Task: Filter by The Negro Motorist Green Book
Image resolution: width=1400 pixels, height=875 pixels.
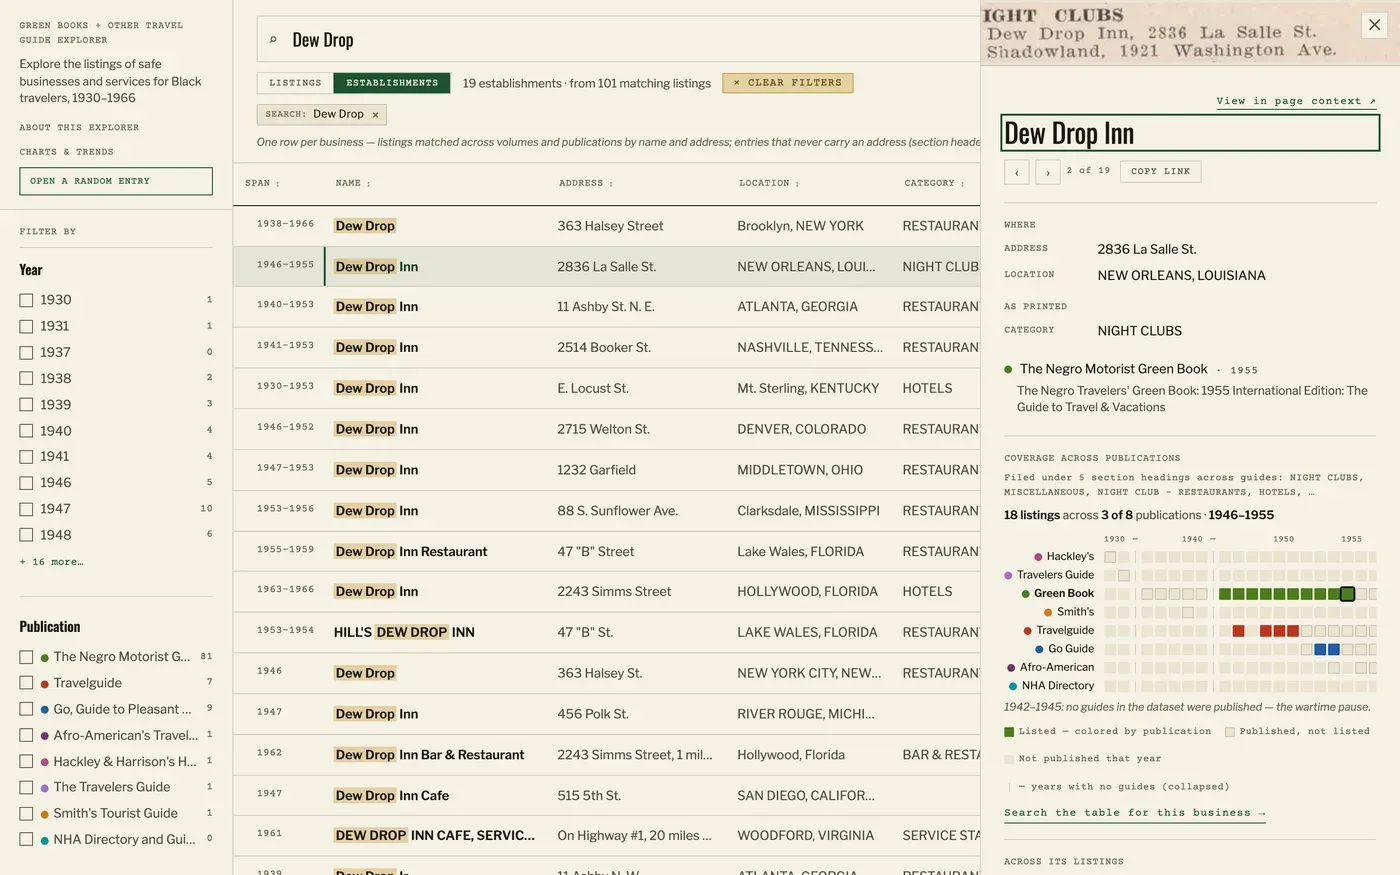Action: coord(26,657)
